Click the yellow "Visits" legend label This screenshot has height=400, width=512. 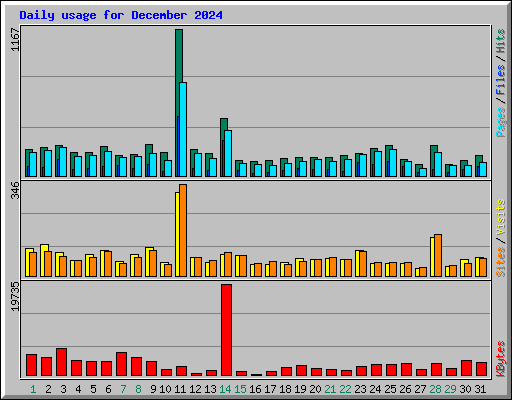point(500,218)
